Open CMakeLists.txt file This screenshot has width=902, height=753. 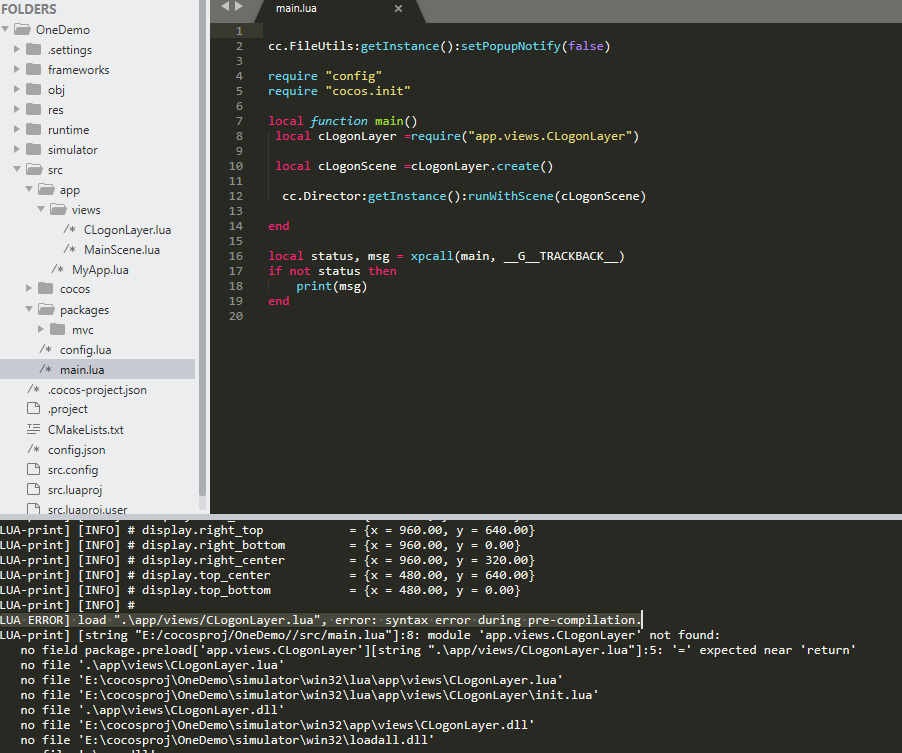pos(86,430)
